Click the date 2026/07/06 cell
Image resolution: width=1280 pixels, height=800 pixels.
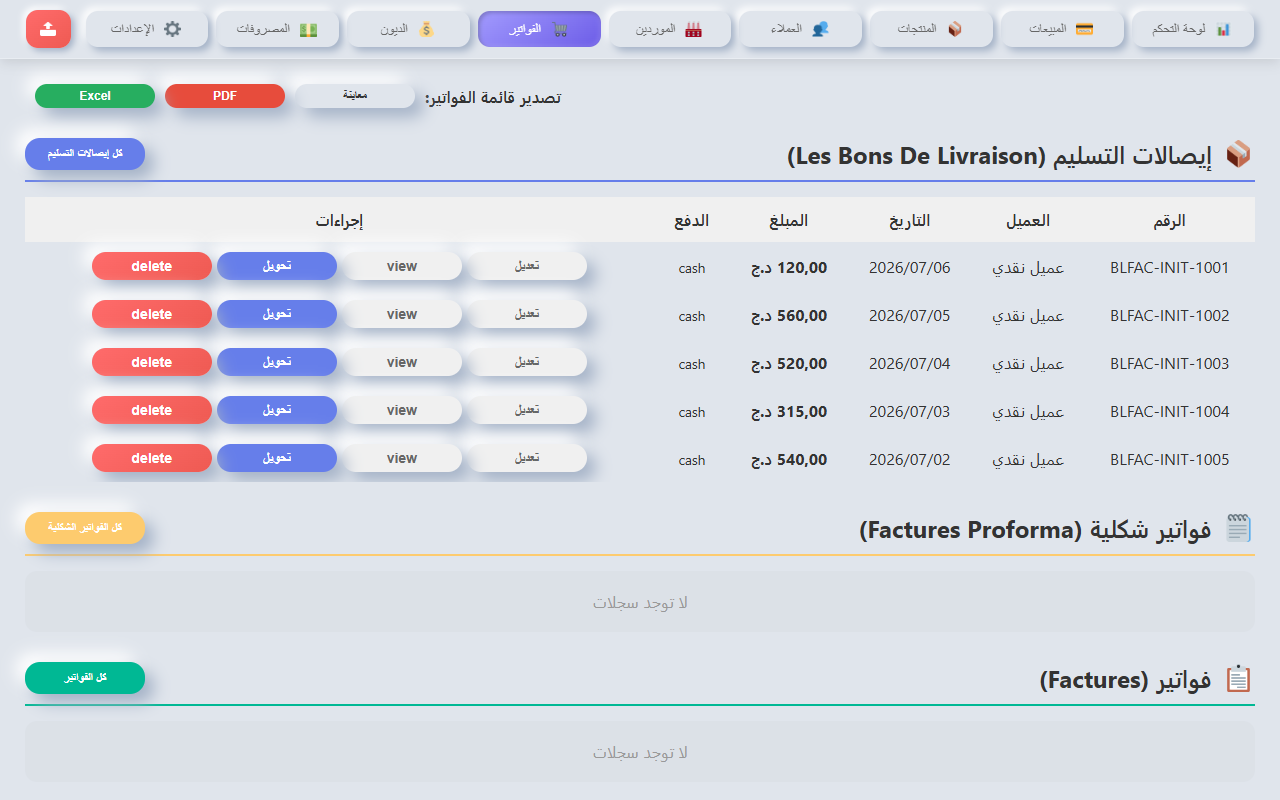pyautogui.click(x=909, y=268)
